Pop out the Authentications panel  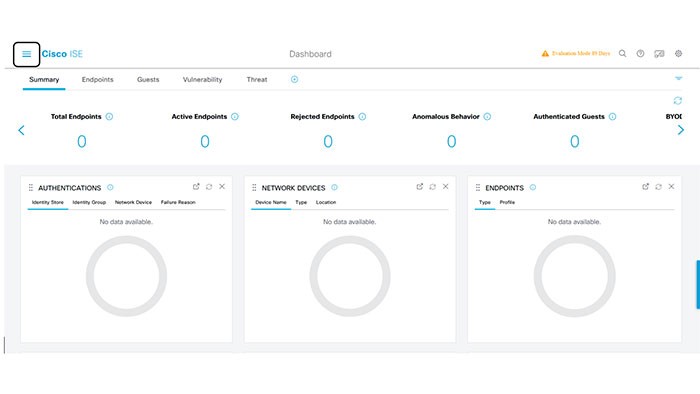[x=196, y=187]
